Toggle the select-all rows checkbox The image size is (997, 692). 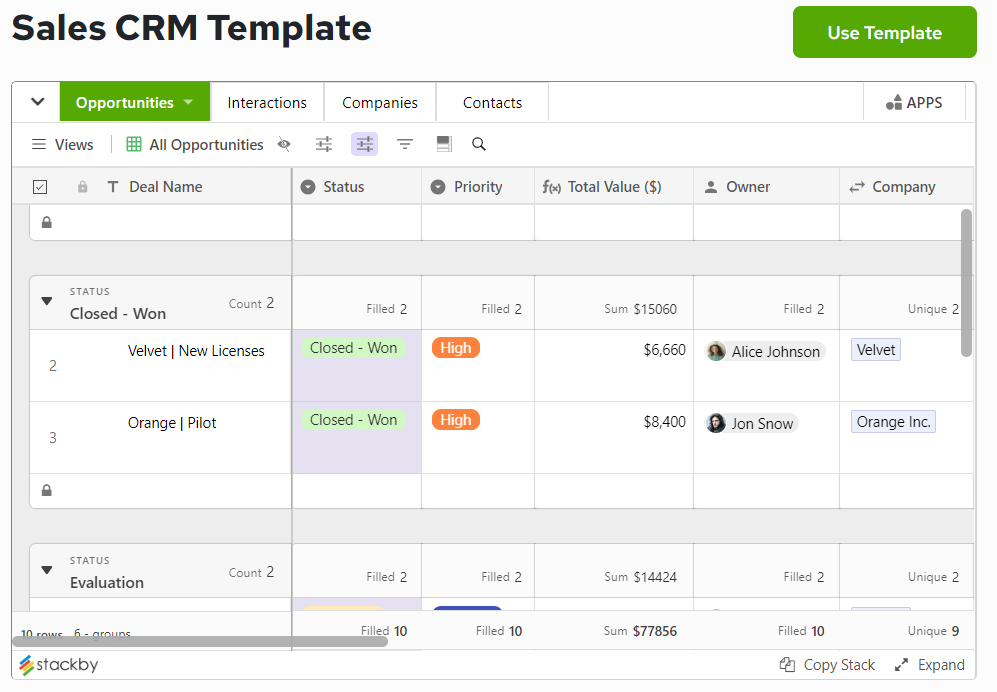(40, 187)
